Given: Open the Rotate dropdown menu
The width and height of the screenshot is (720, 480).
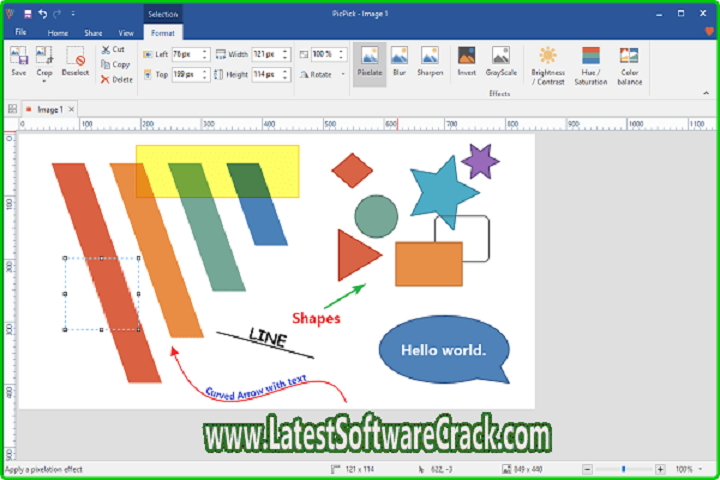Looking at the screenshot, I should pos(342,74).
